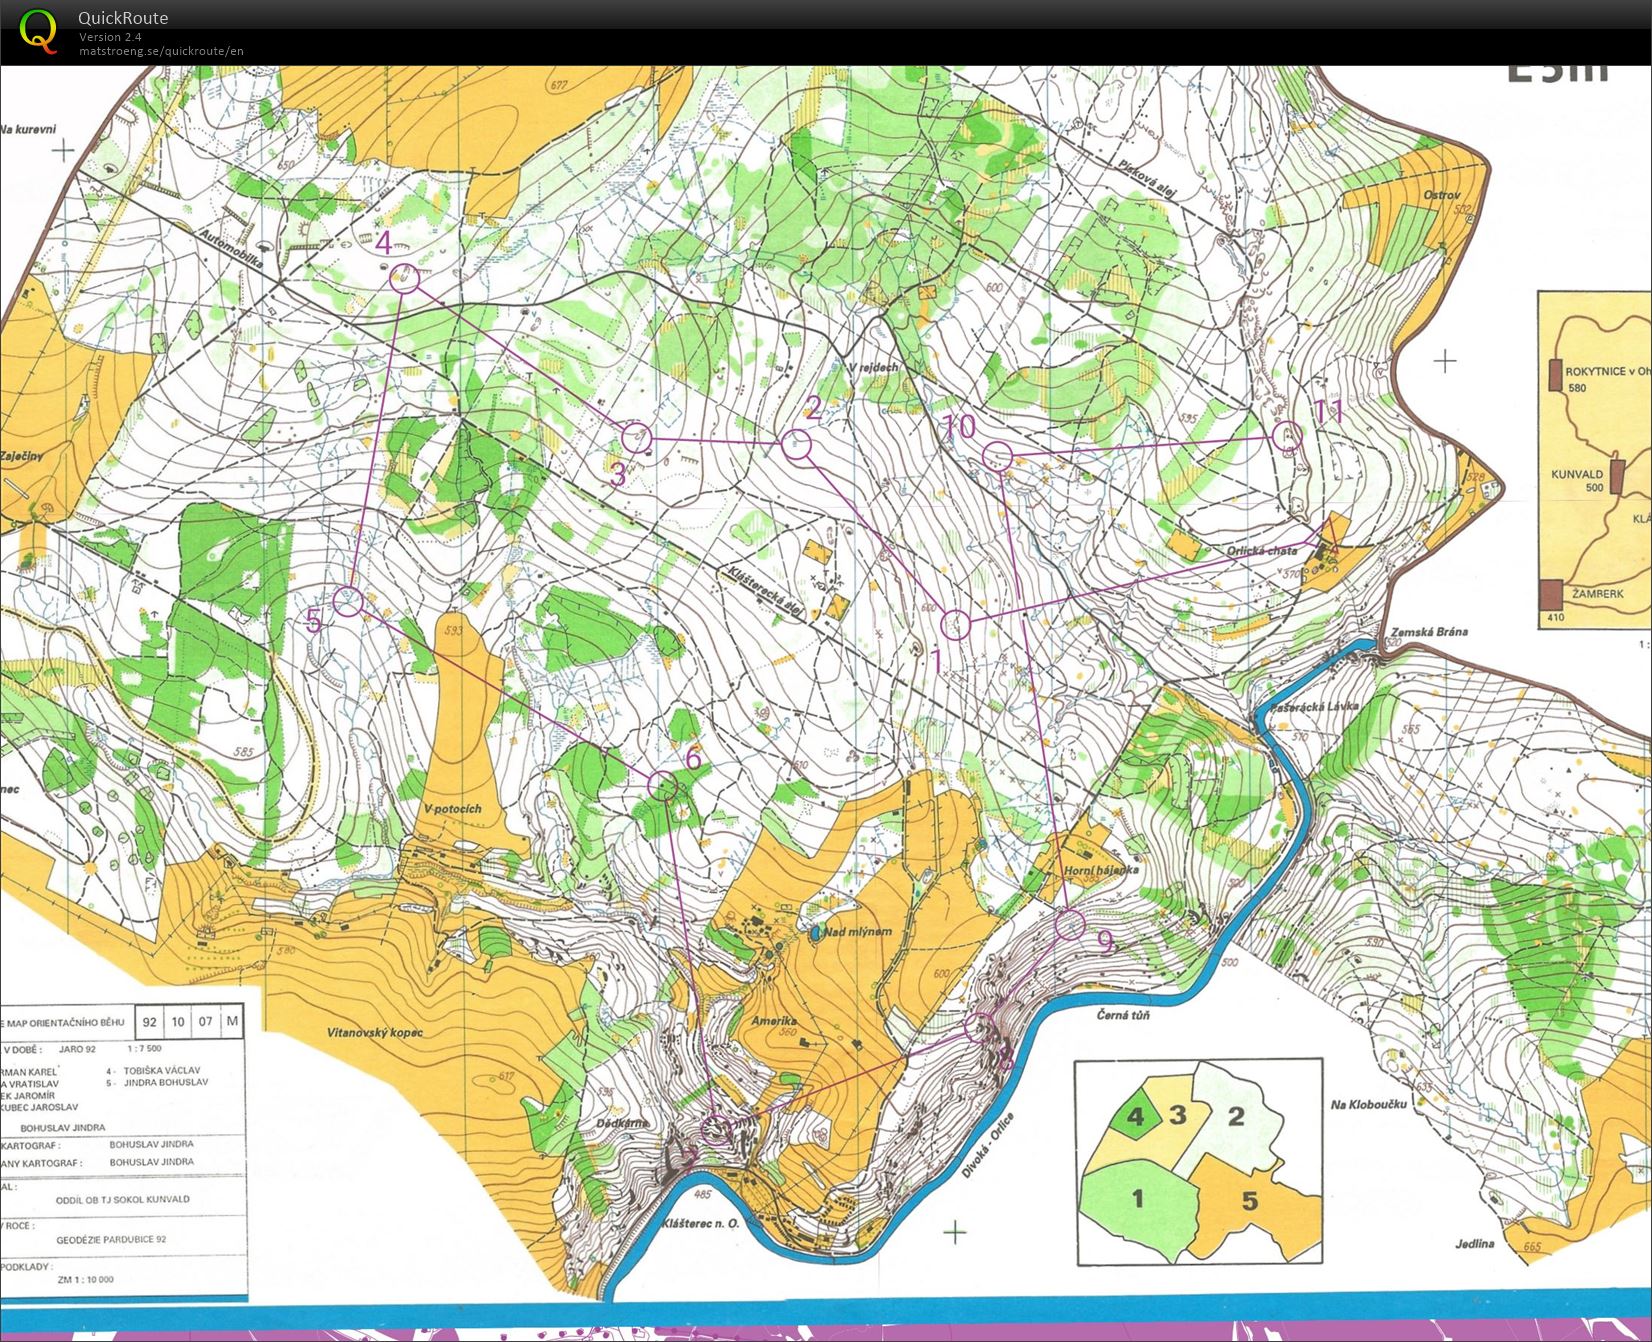Click control circle 1 on the course
The height and width of the screenshot is (1342, 1652).
tap(956, 625)
